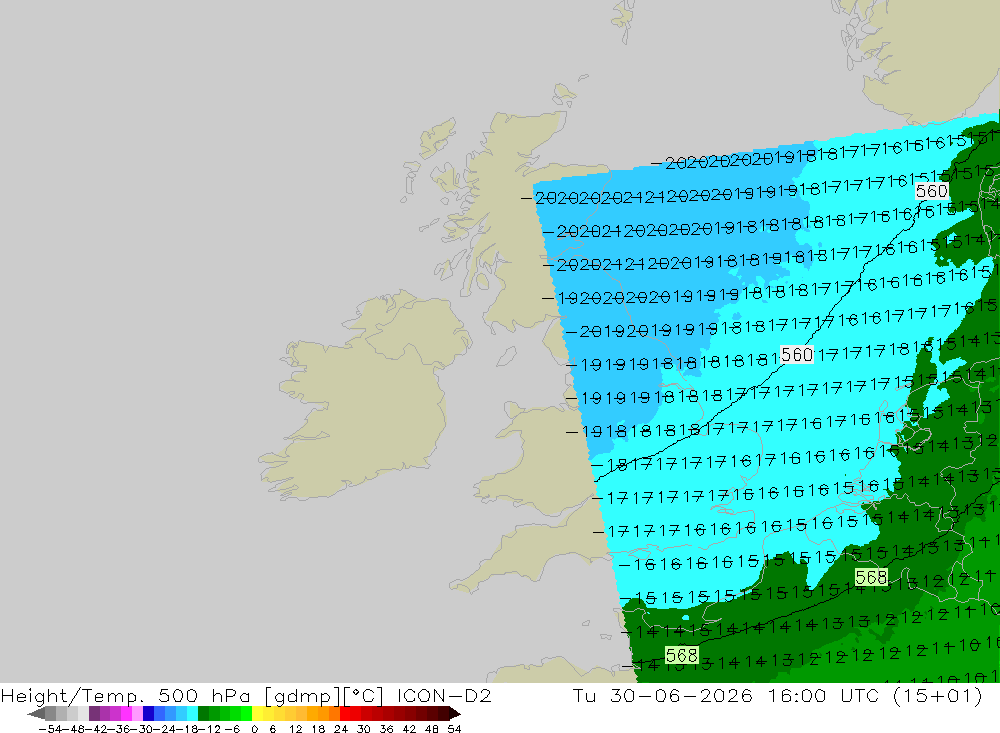Click the '500 hPa' level text

pyautogui.click(x=204, y=696)
